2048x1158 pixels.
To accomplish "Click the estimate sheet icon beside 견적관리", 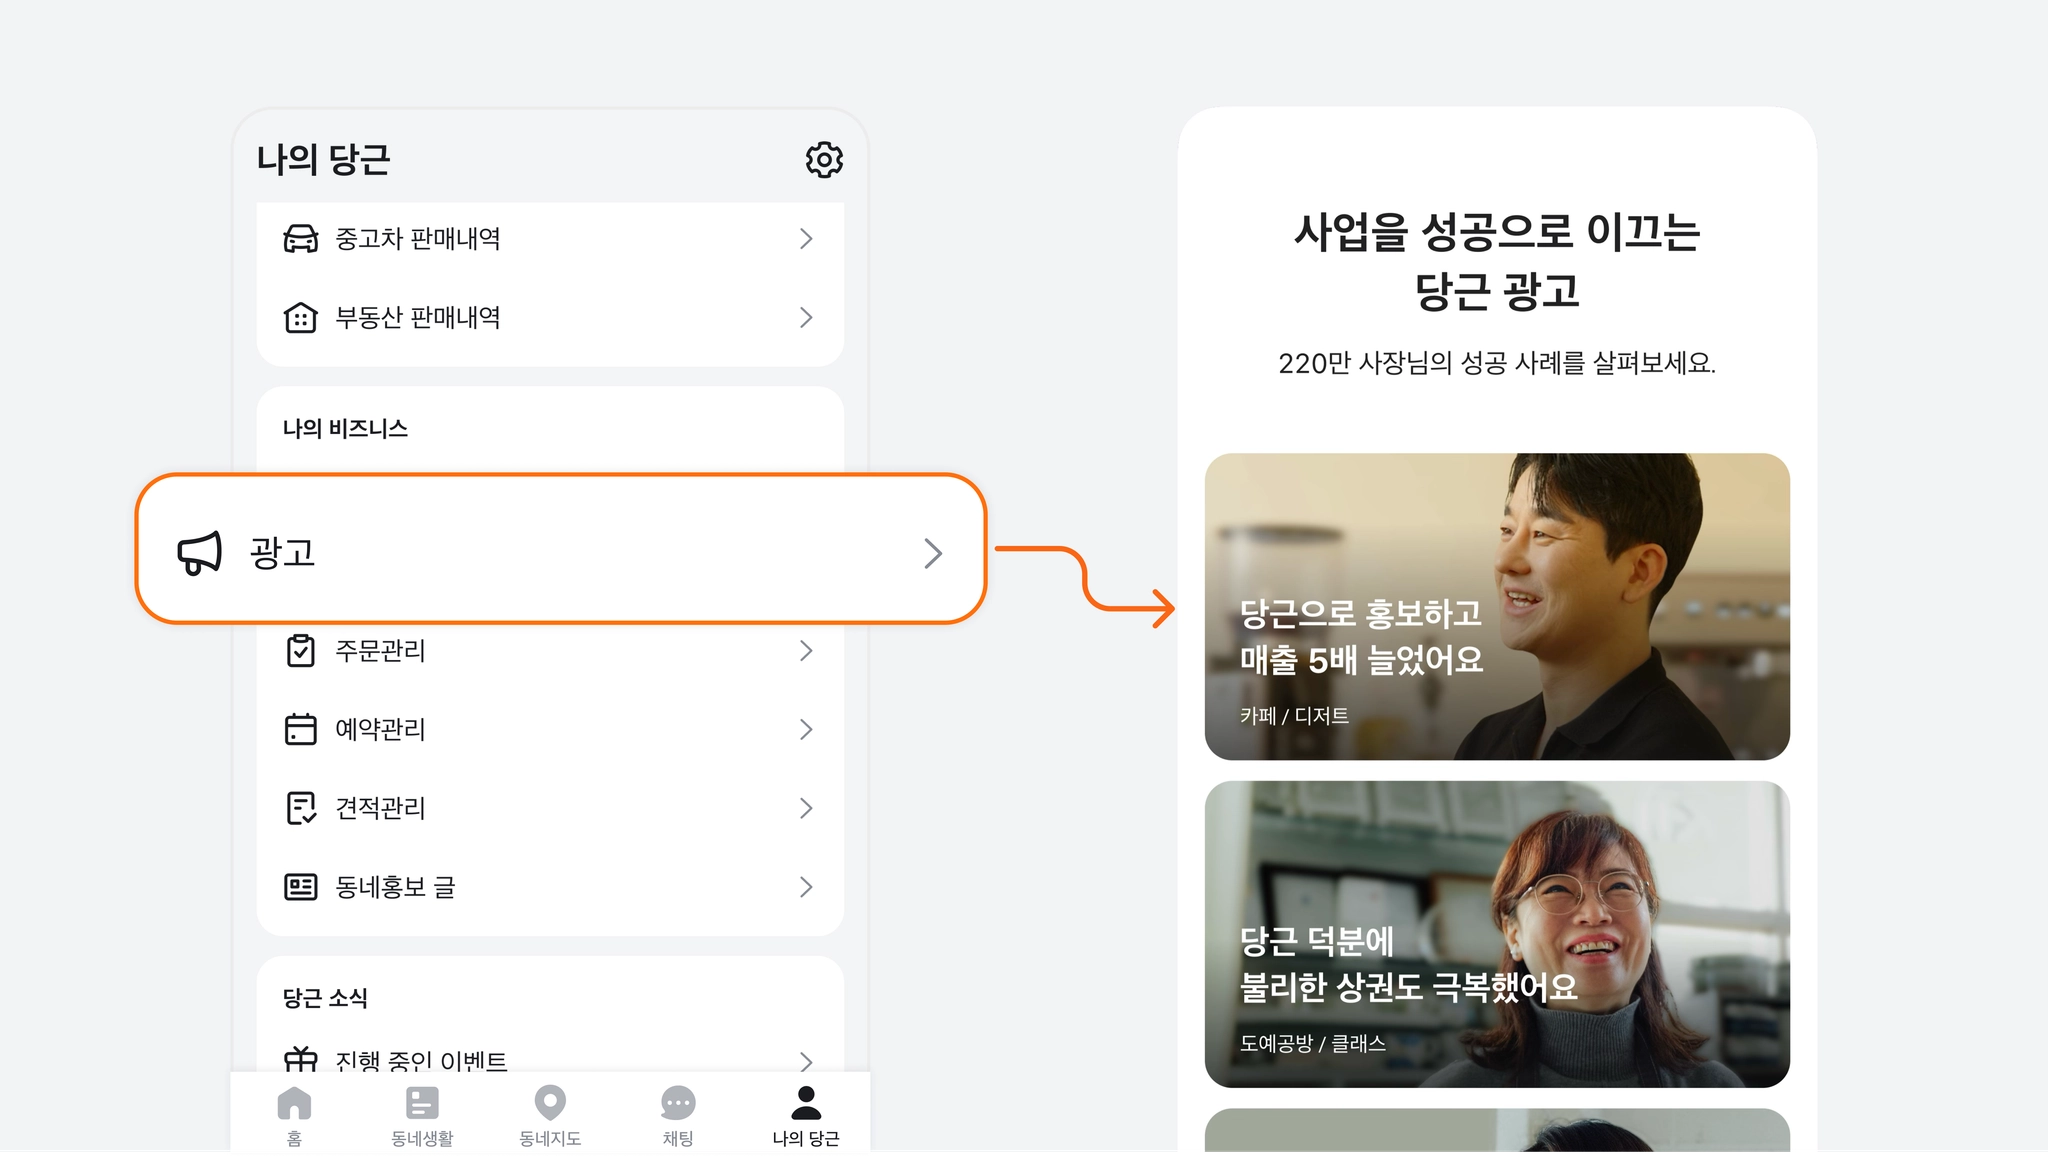I will [300, 808].
